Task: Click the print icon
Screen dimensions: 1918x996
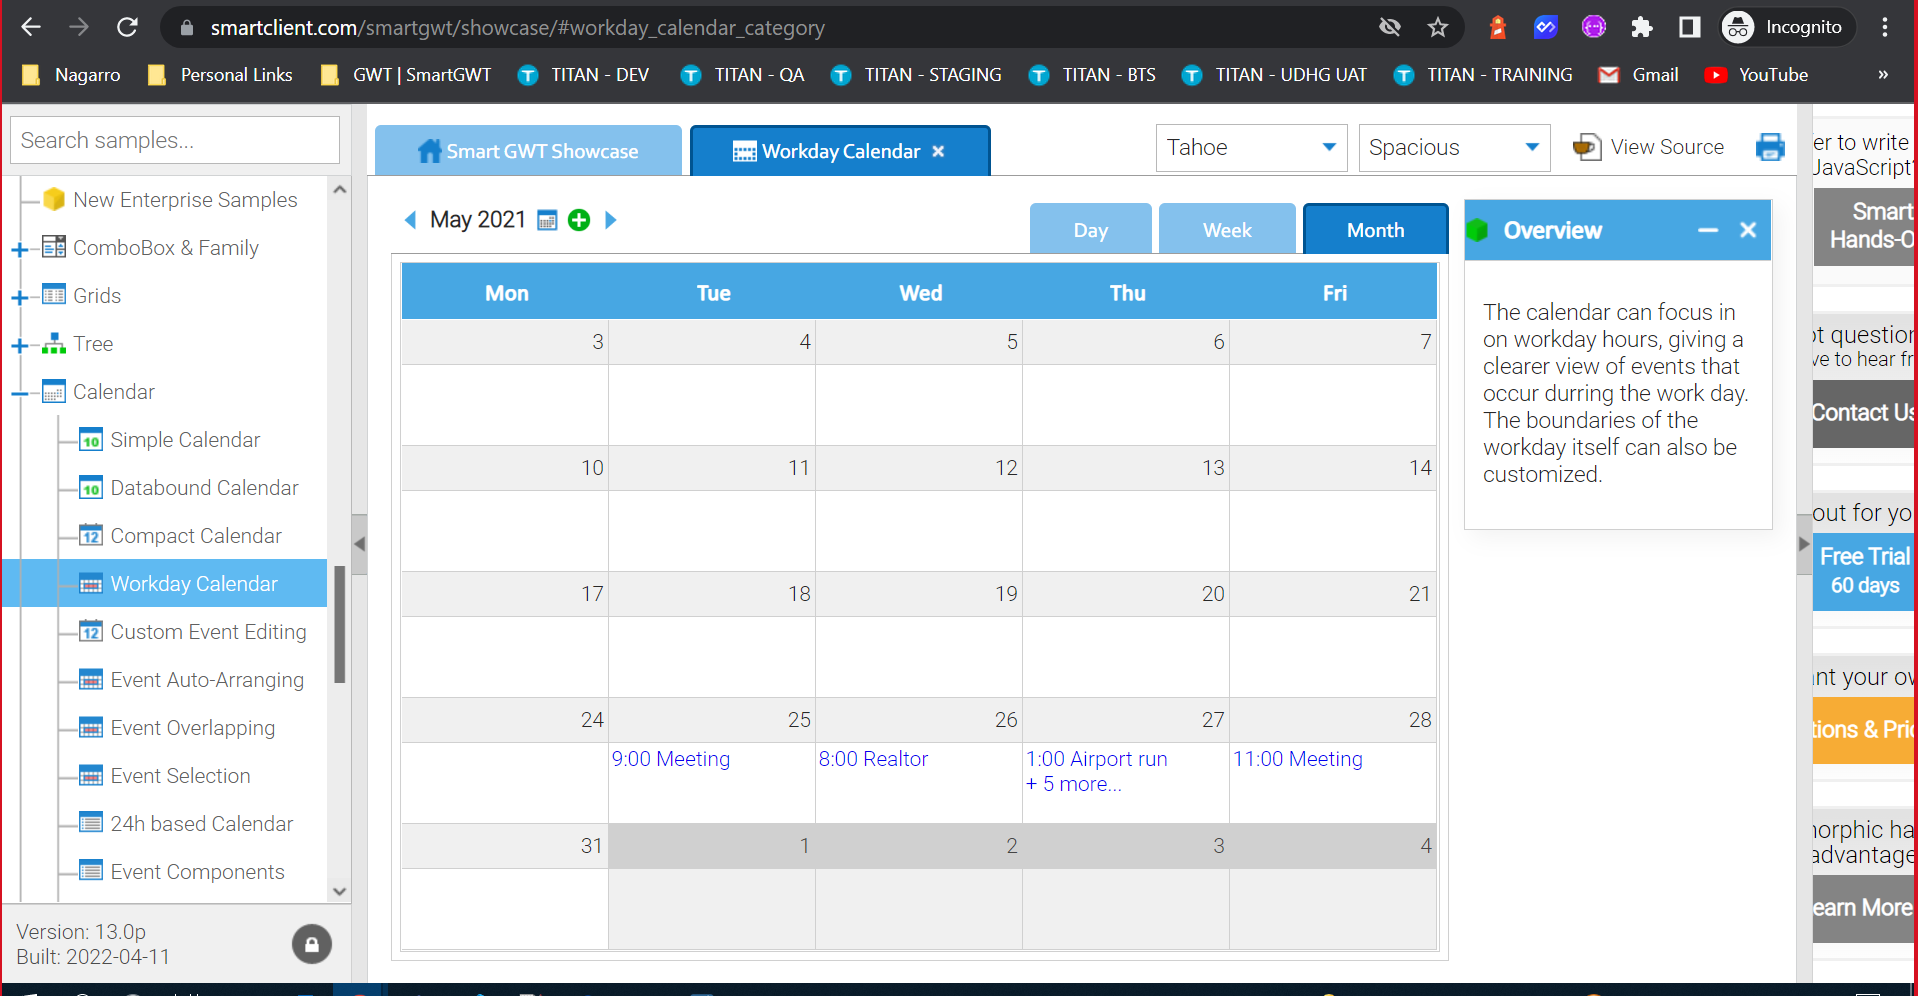Action: 1770,147
